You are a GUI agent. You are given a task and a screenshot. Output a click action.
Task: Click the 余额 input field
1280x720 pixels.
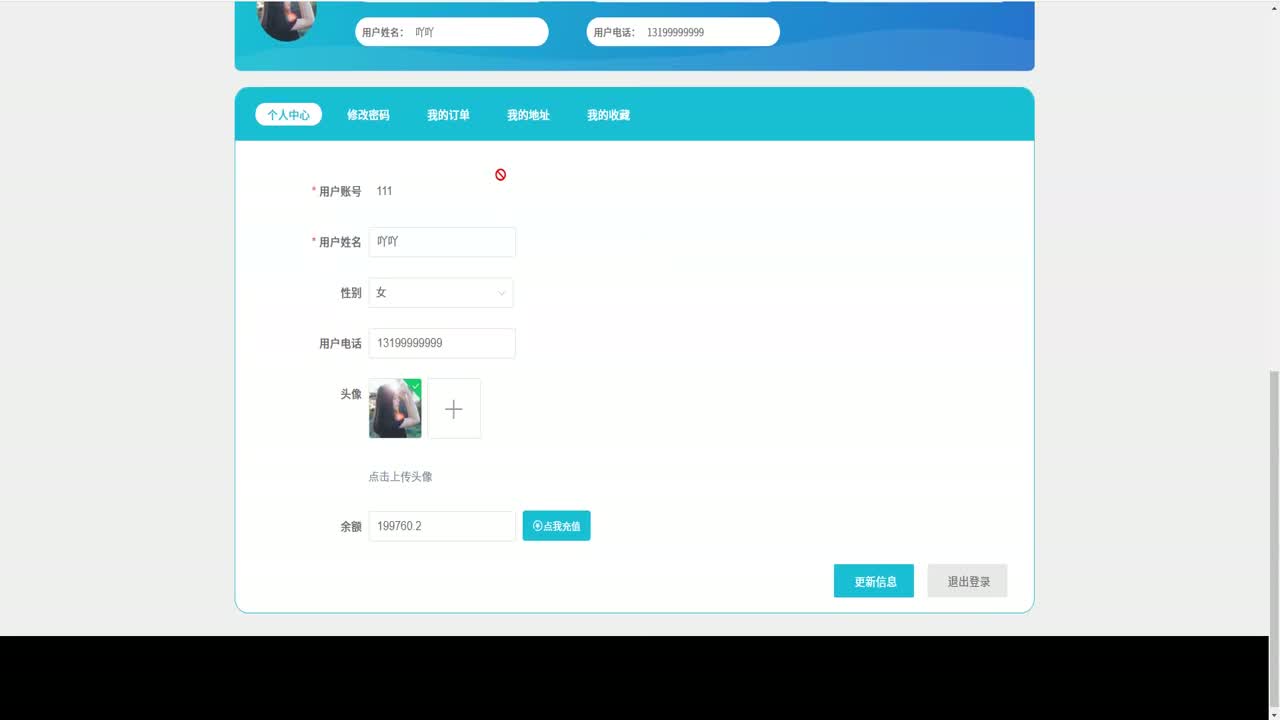[x=442, y=526]
